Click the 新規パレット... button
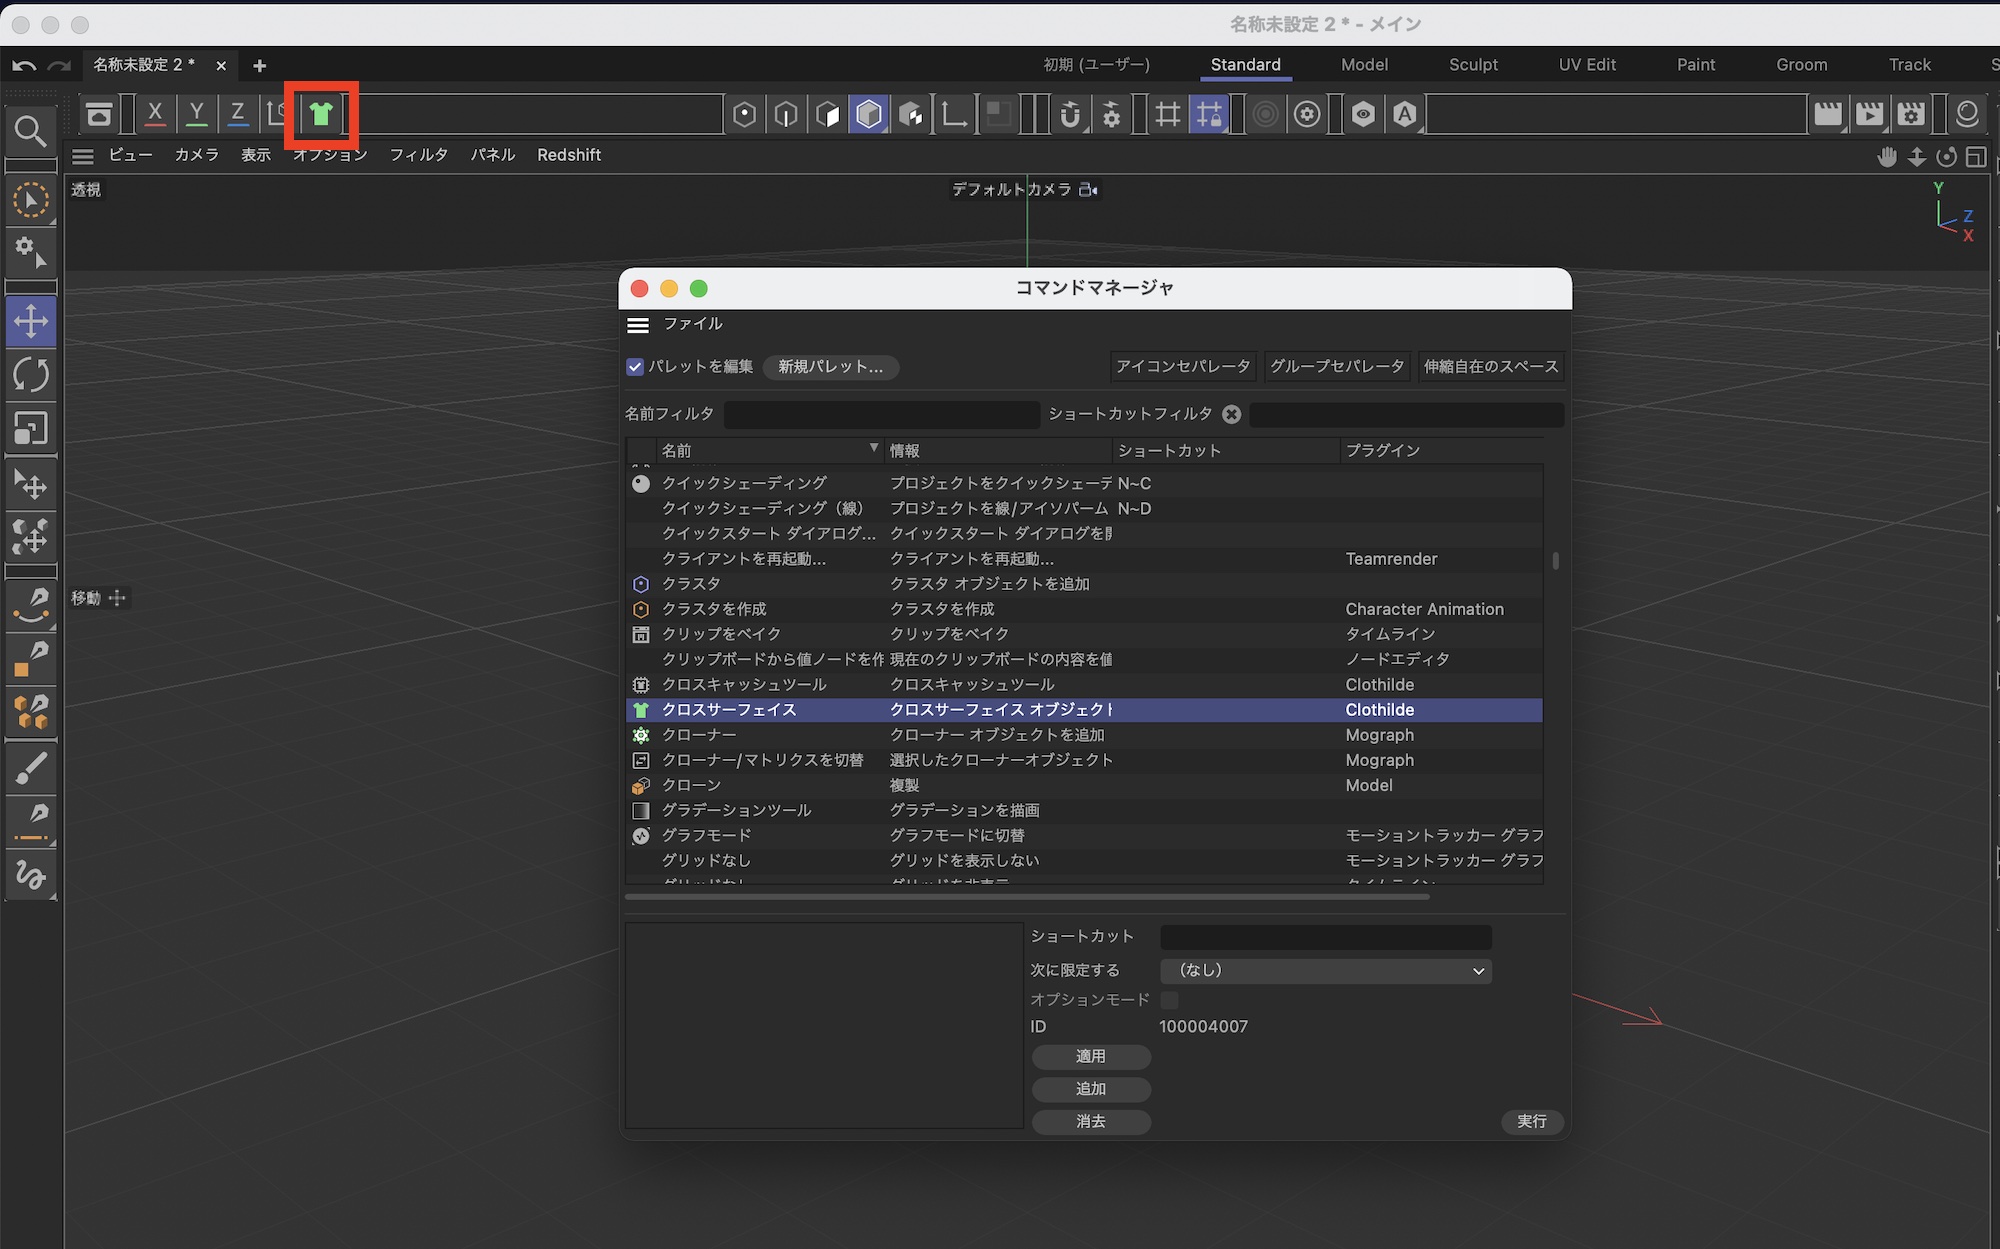 tap(830, 367)
